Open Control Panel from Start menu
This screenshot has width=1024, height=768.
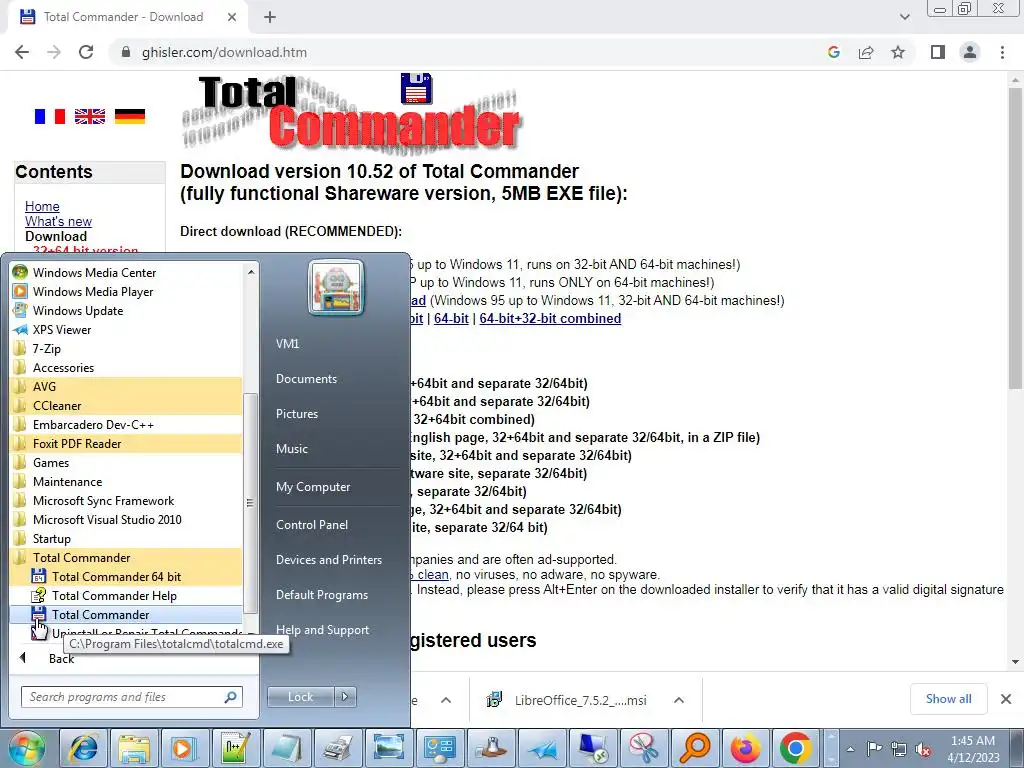pyautogui.click(x=312, y=524)
